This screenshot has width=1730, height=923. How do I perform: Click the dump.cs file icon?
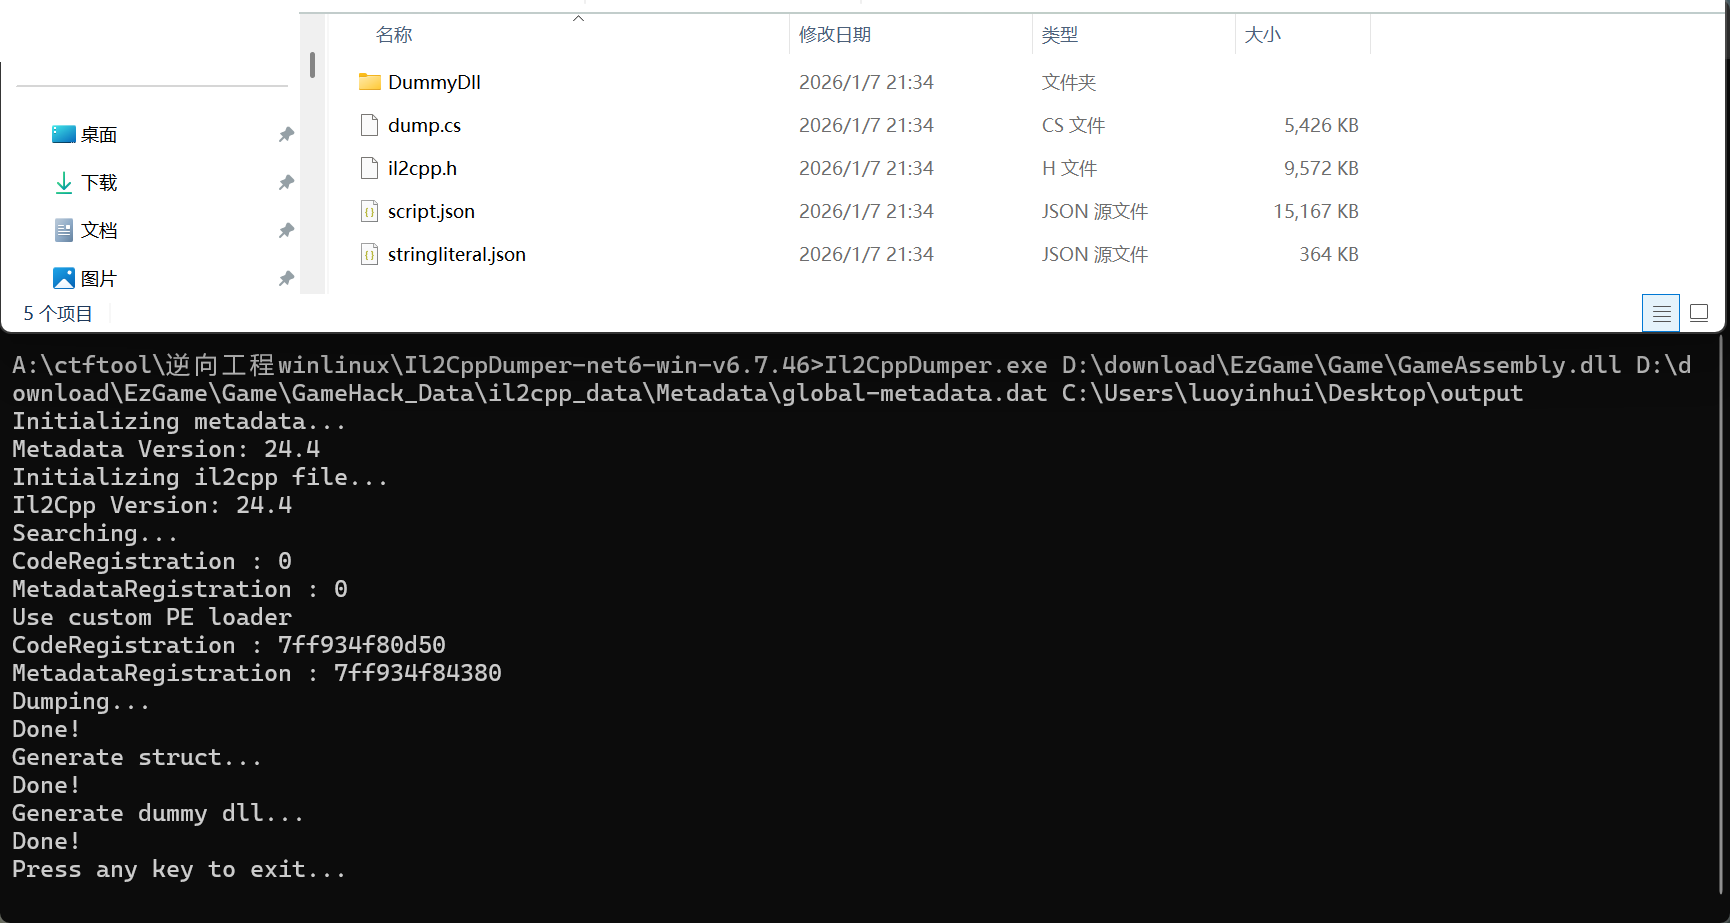[x=369, y=125]
